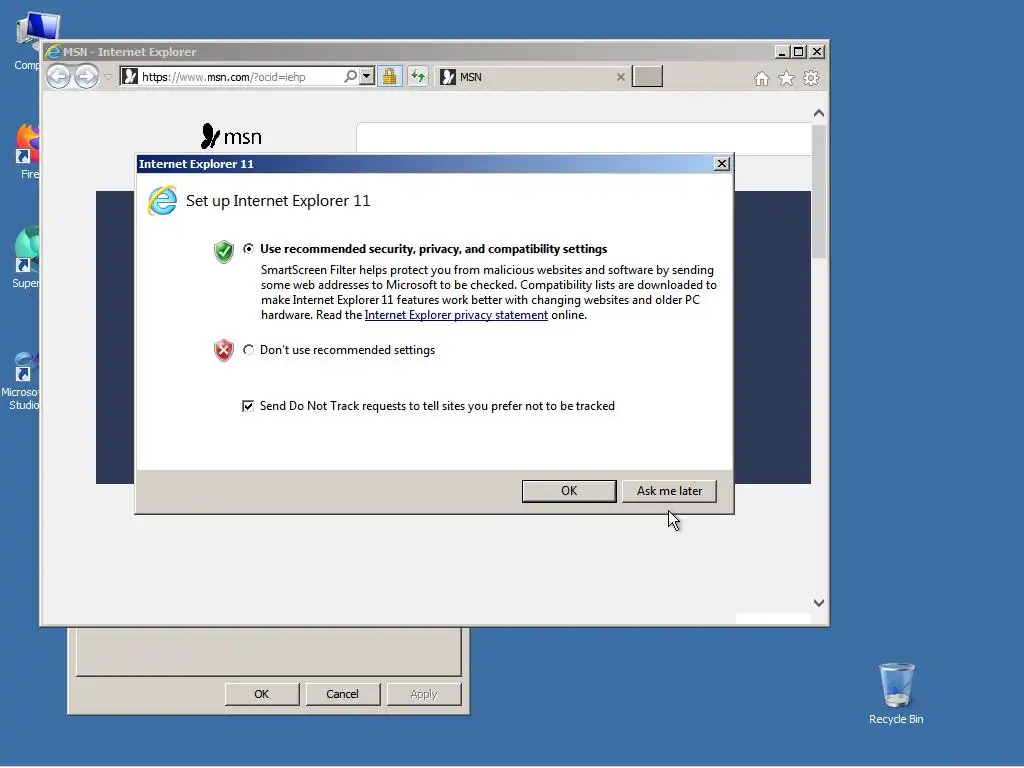Click the security lock icon
The width and height of the screenshot is (1024, 768).
click(x=390, y=76)
